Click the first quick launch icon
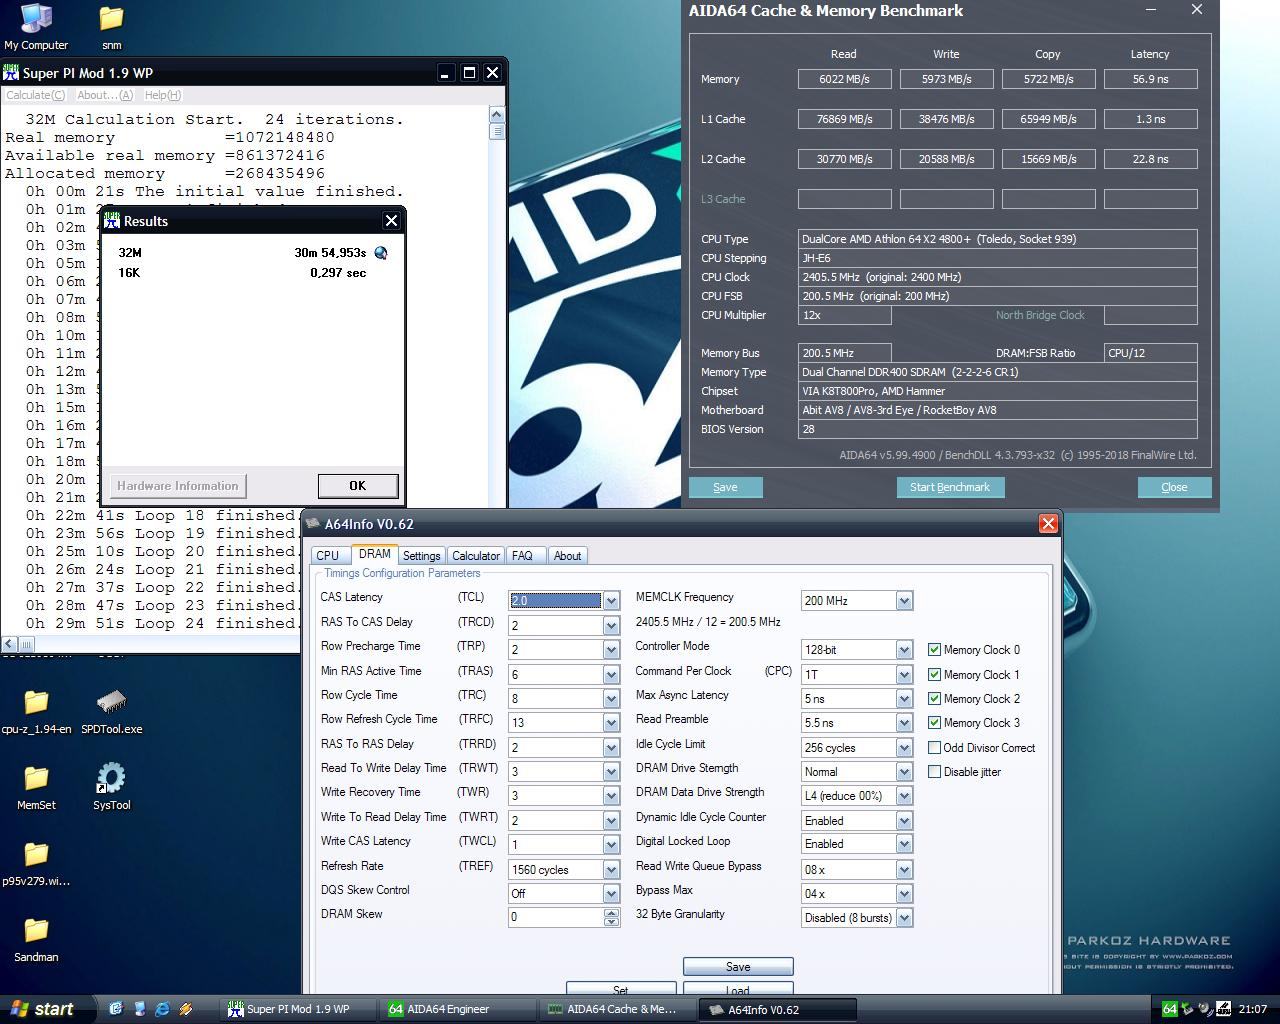The height and width of the screenshot is (1024, 1280). 116,1009
